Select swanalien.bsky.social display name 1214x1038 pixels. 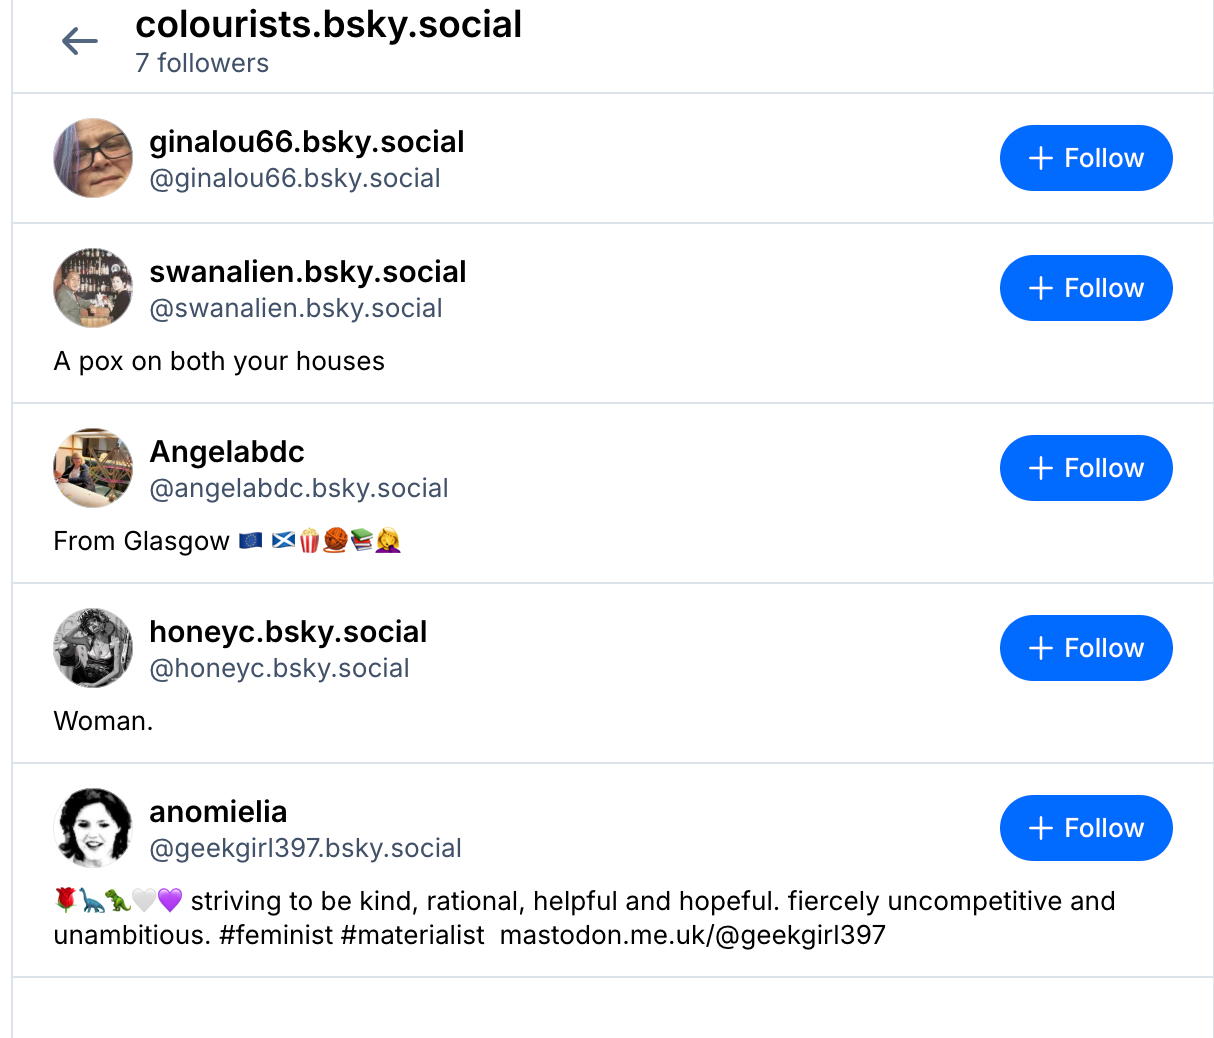tap(307, 272)
